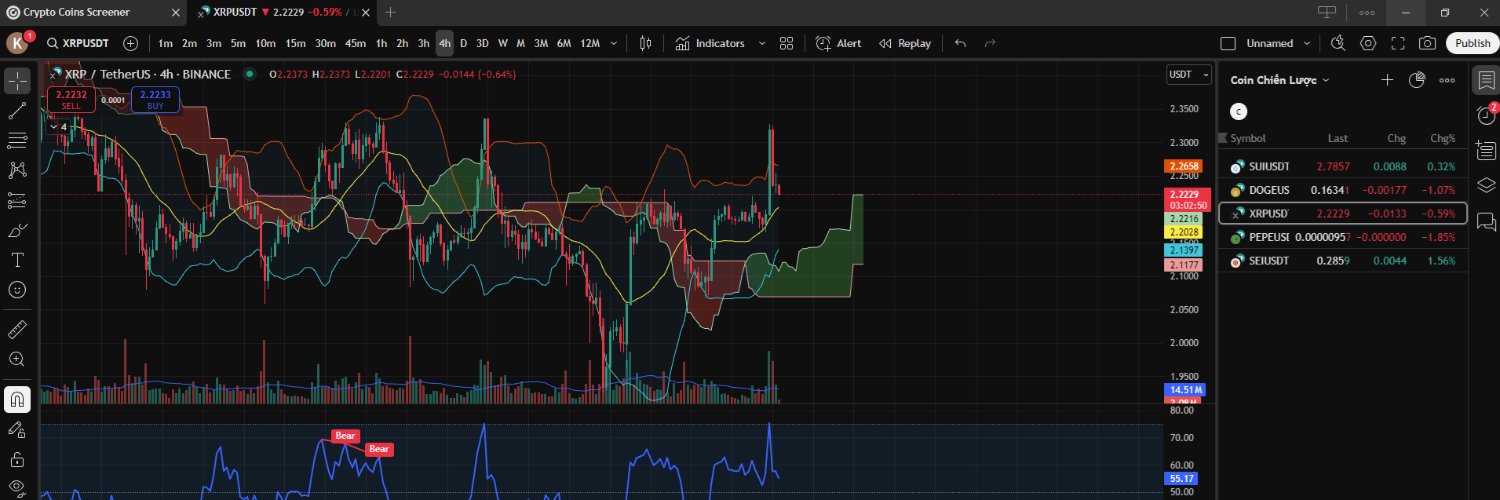This screenshot has height=500, width=1500.
Task: Select the ruler measure tool
Action: pos(17,329)
